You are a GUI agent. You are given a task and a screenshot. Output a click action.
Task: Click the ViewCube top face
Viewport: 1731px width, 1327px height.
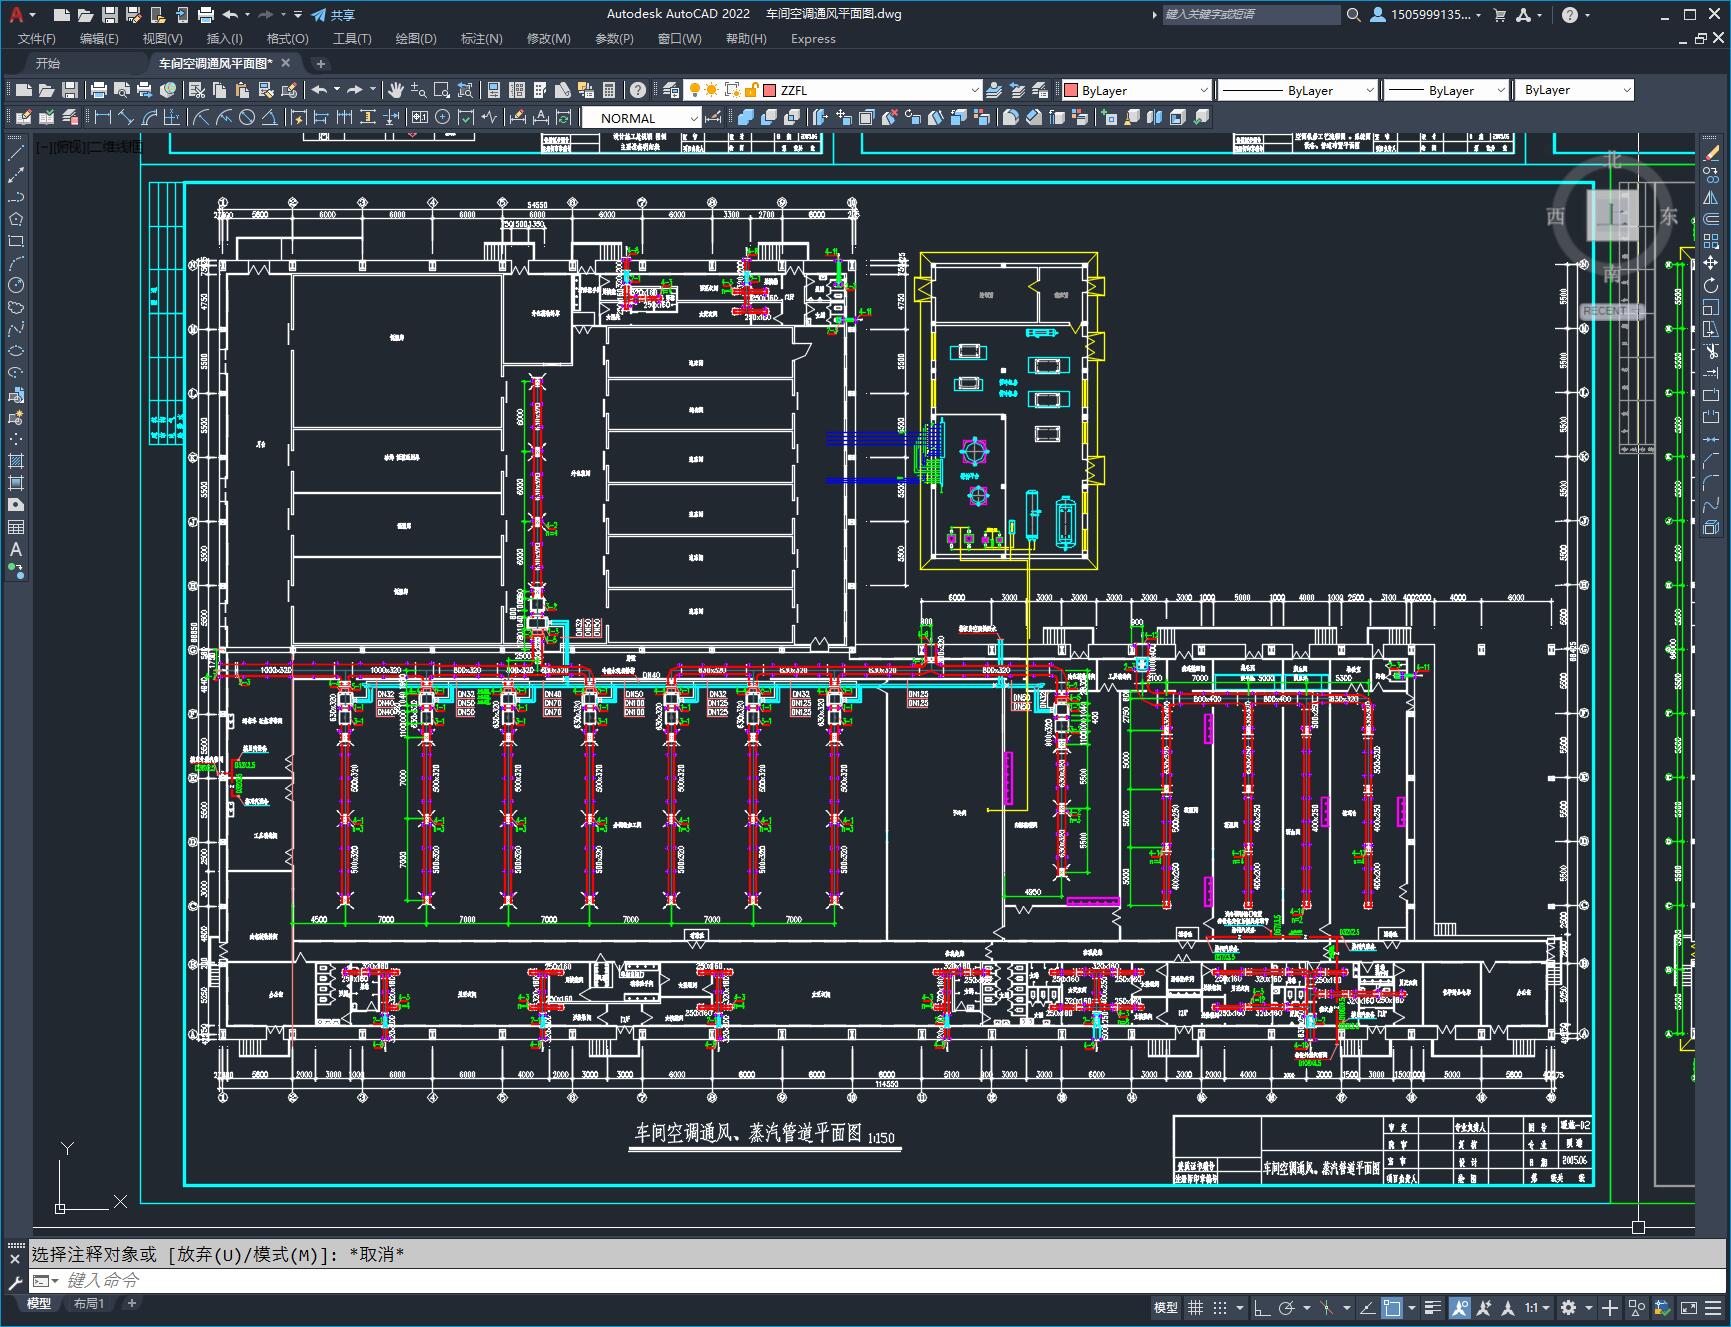1613,214
